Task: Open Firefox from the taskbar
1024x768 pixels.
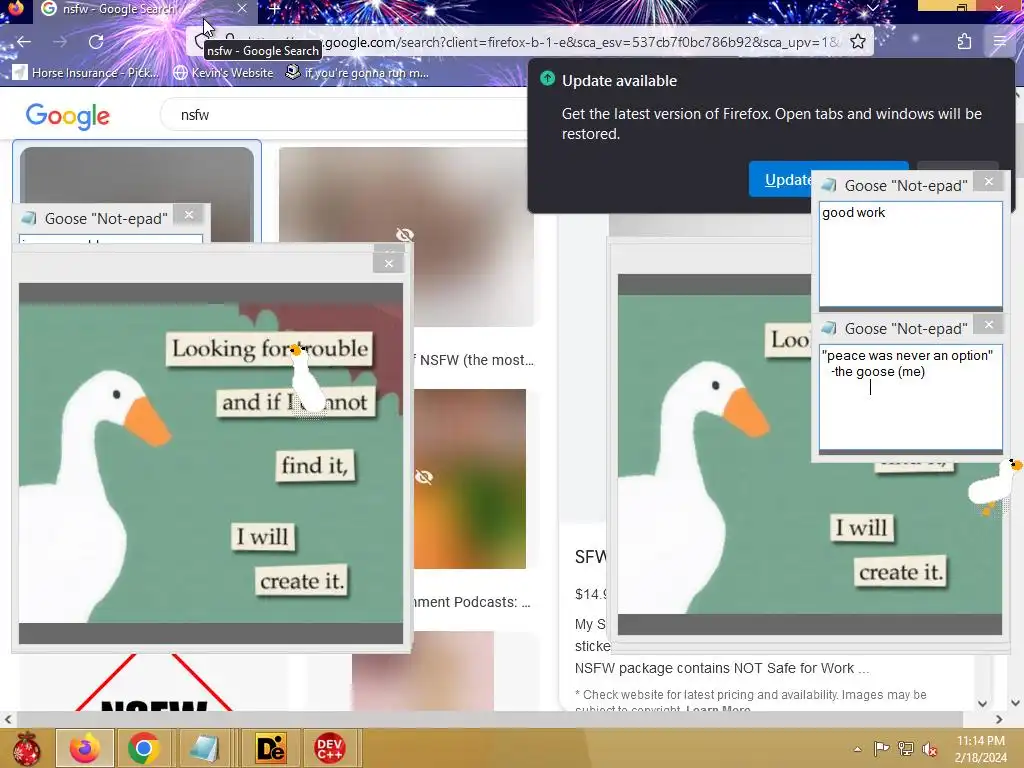Action: point(85,748)
